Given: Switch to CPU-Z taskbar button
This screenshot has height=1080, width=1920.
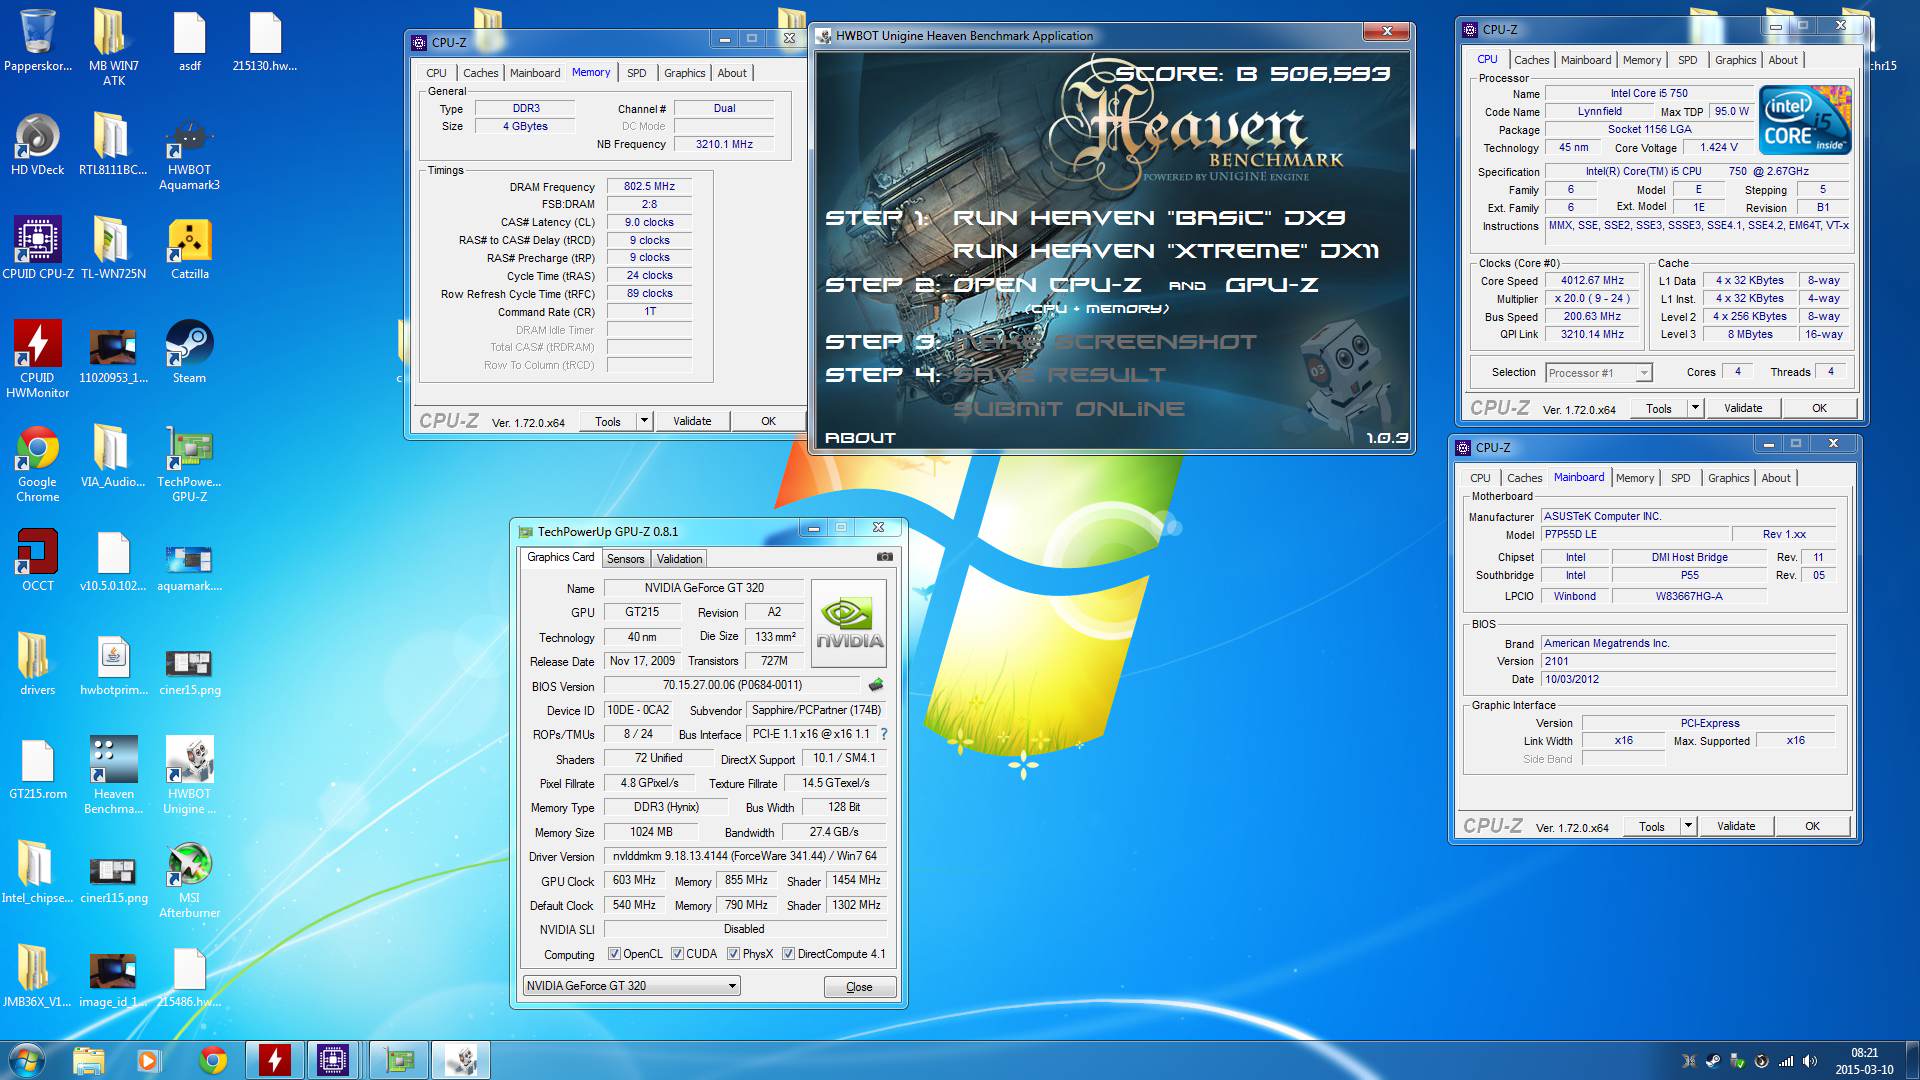Looking at the screenshot, I should tap(332, 1060).
